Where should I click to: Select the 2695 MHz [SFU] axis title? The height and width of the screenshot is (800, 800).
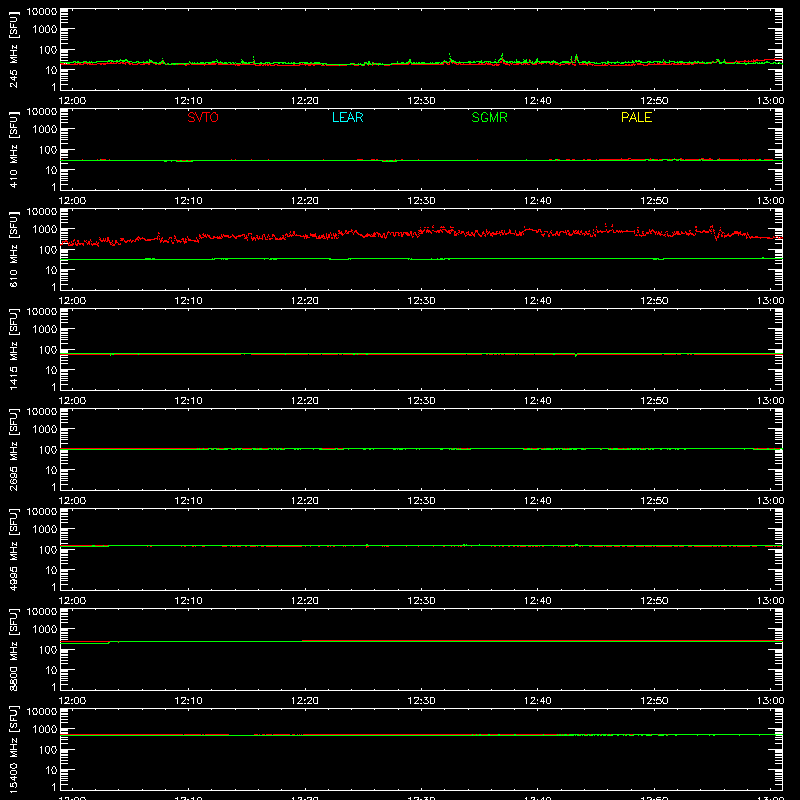click(x=13, y=450)
